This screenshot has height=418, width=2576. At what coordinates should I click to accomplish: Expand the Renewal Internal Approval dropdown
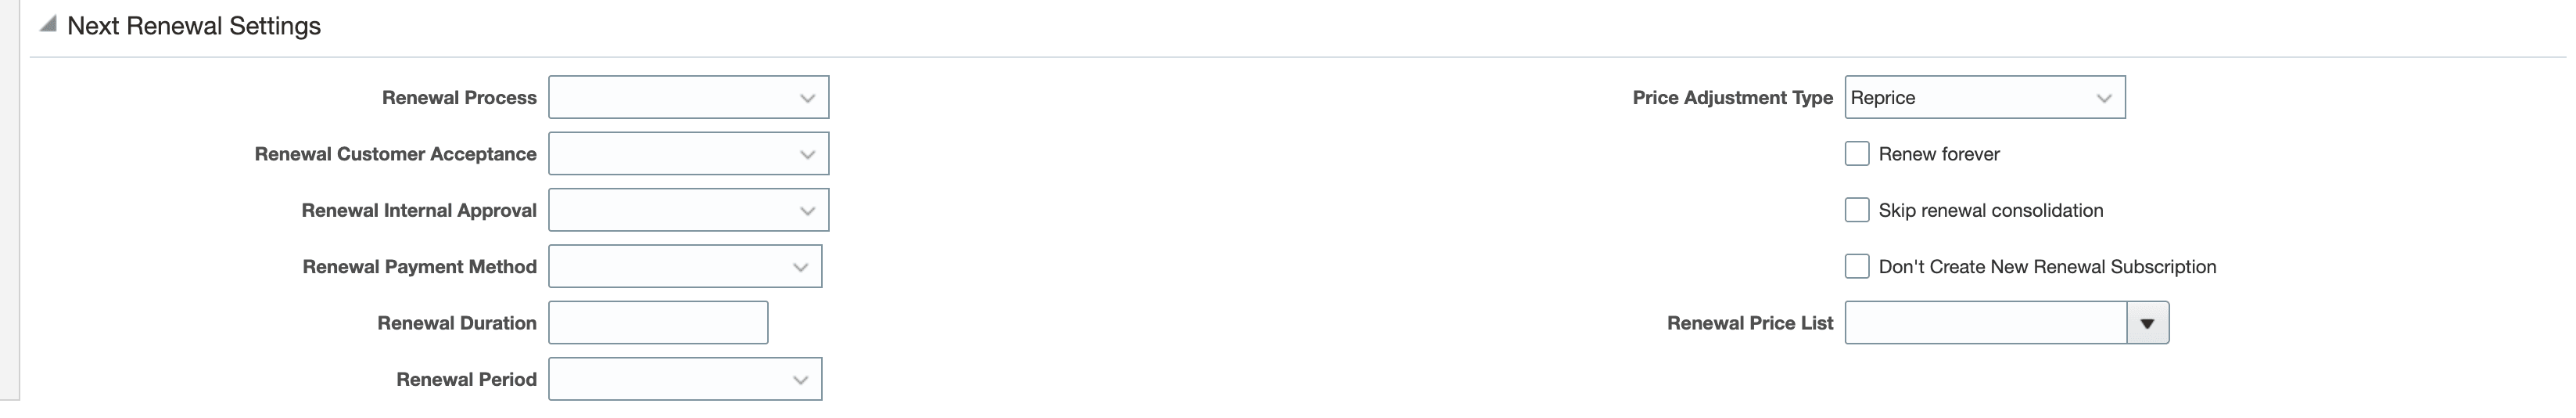click(x=688, y=210)
